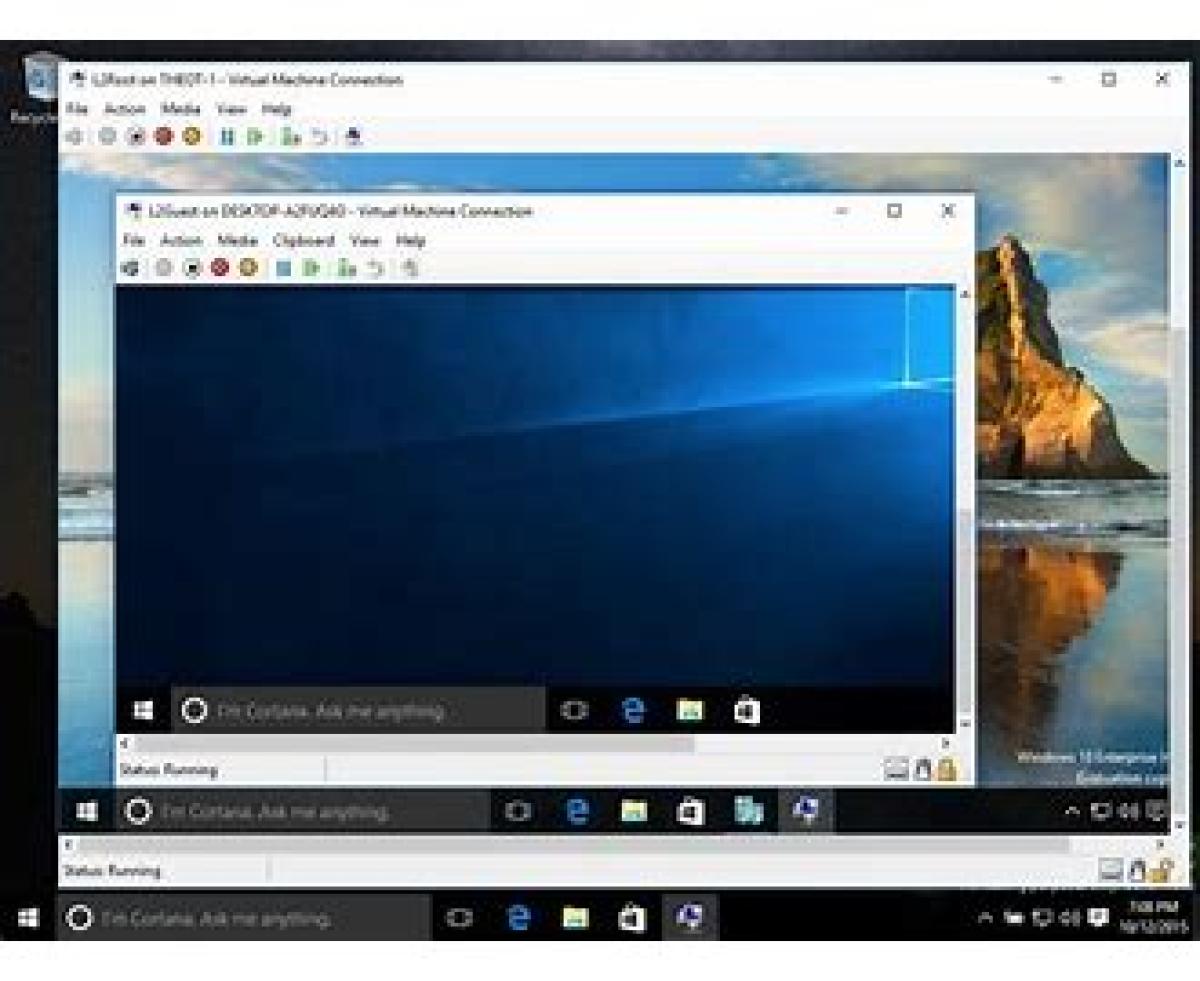Click orange Save icon in L2Guest toolbar
Screen dimensions: 1200x981
point(248,268)
